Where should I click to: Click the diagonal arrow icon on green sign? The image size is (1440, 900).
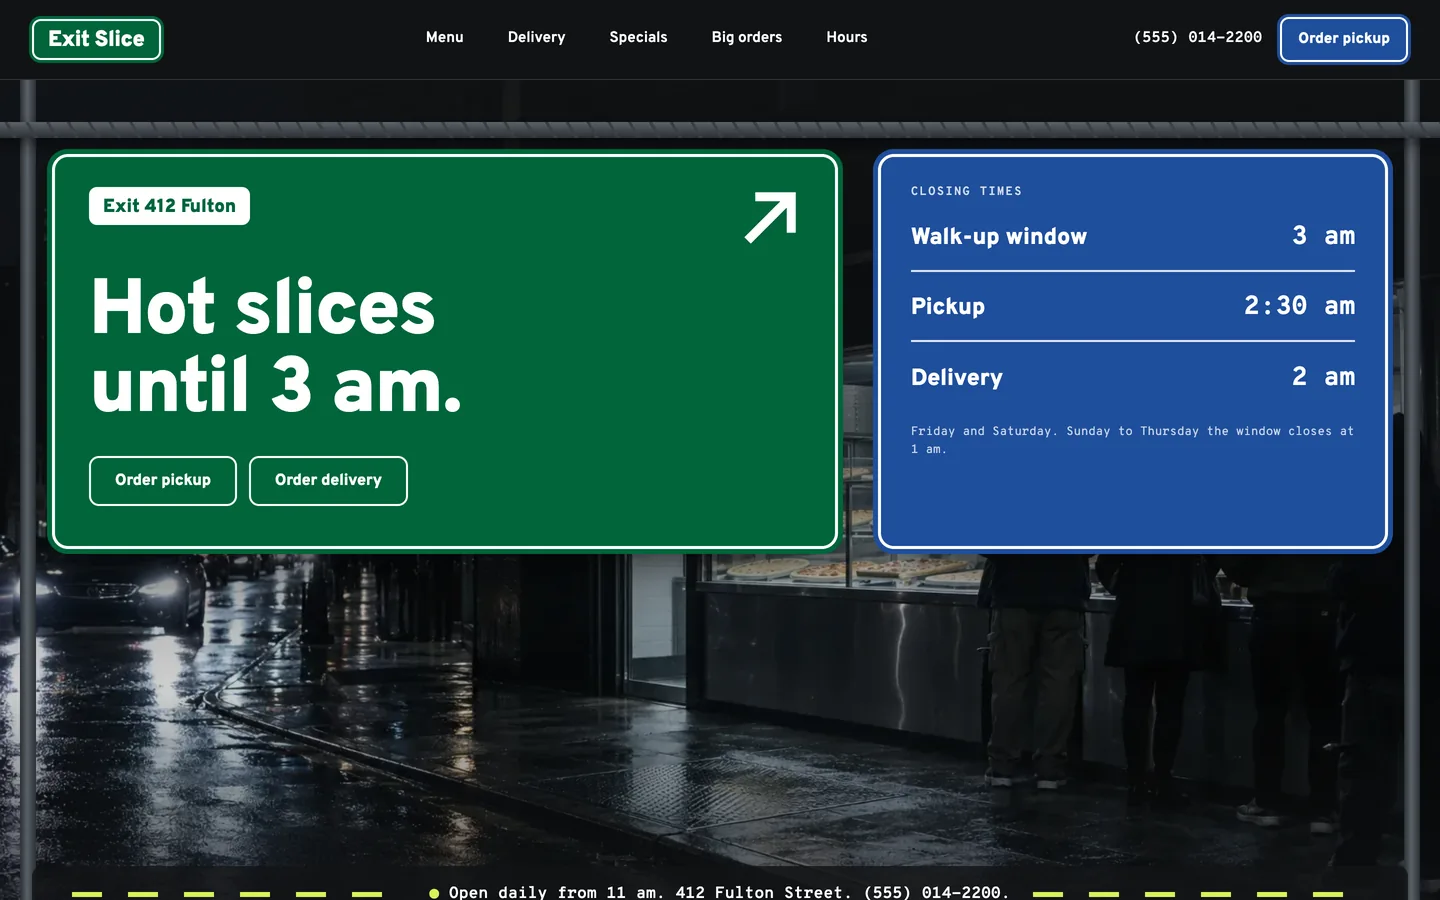coord(771,217)
